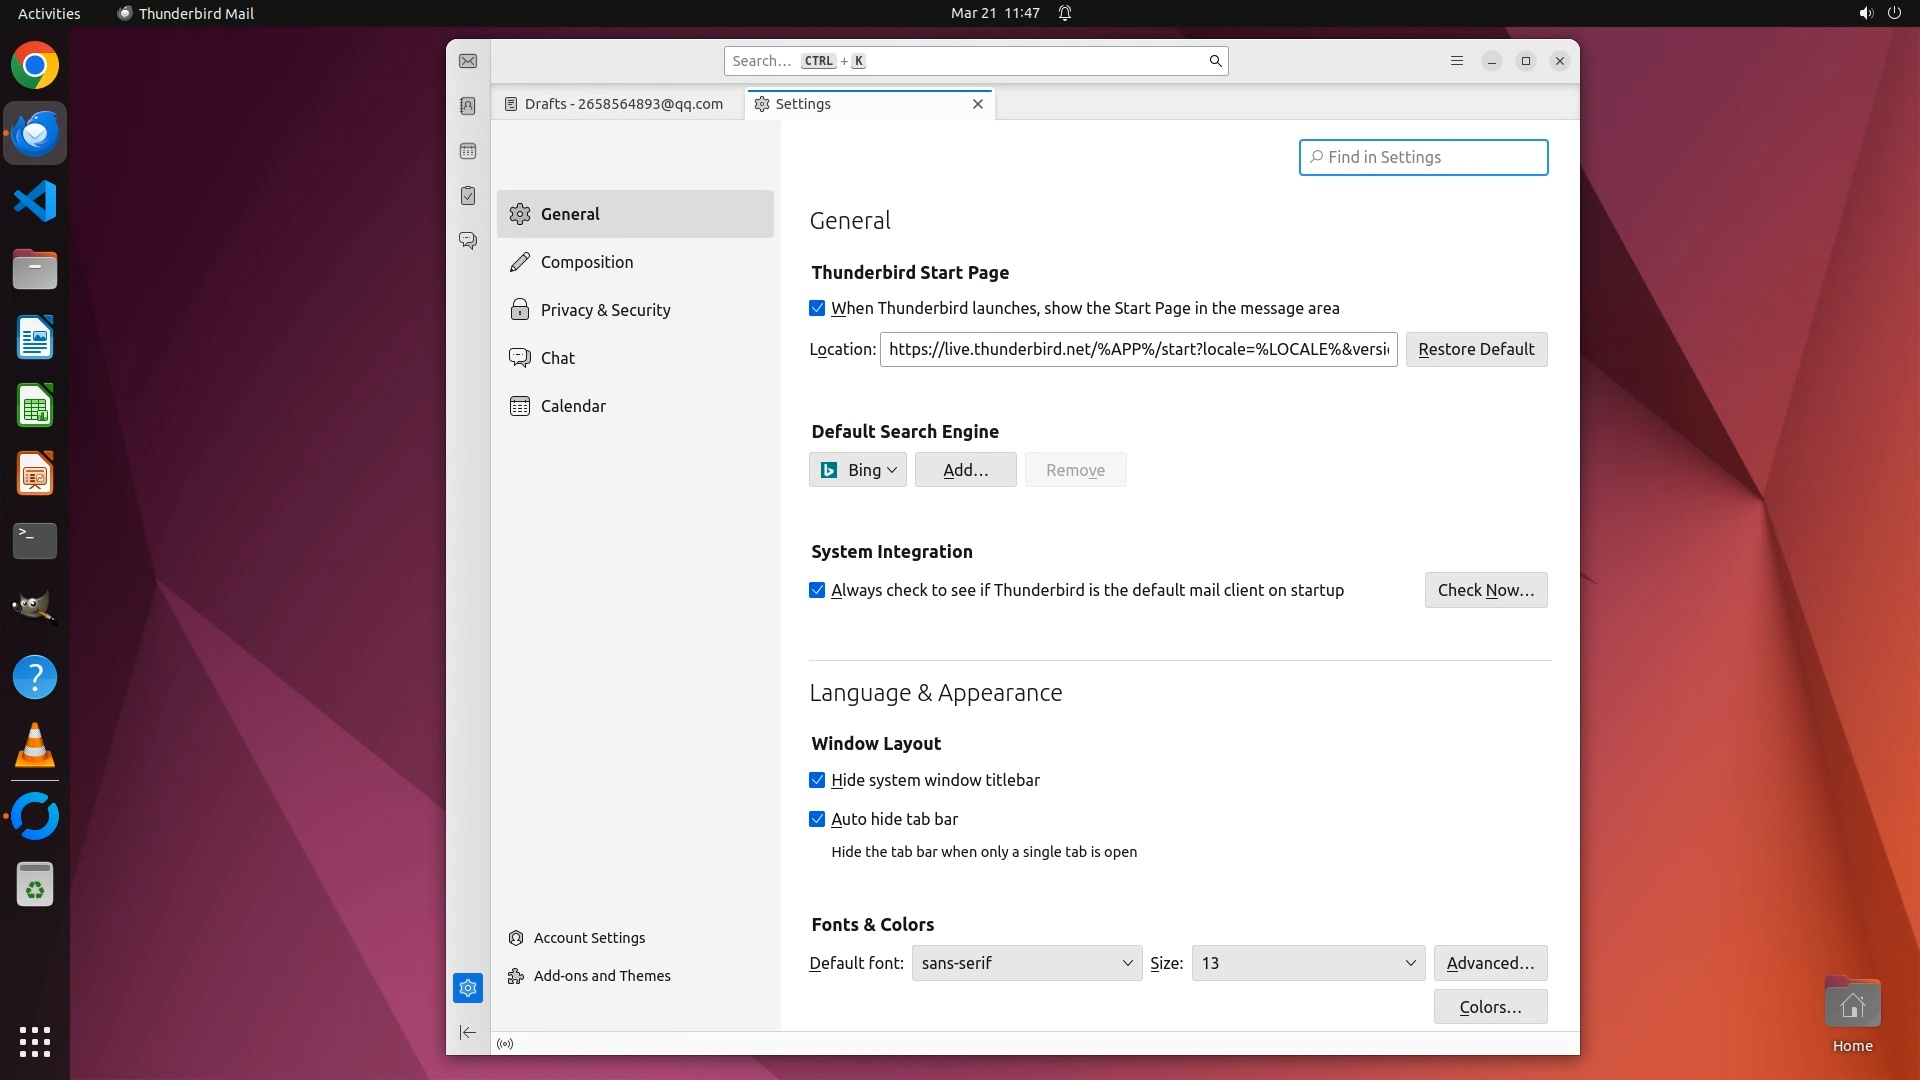Image resolution: width=1920 pixels, height=1080 pixels.
Task: Open Account Settings link
Action: pyautogui.click(x=589, y=938)
